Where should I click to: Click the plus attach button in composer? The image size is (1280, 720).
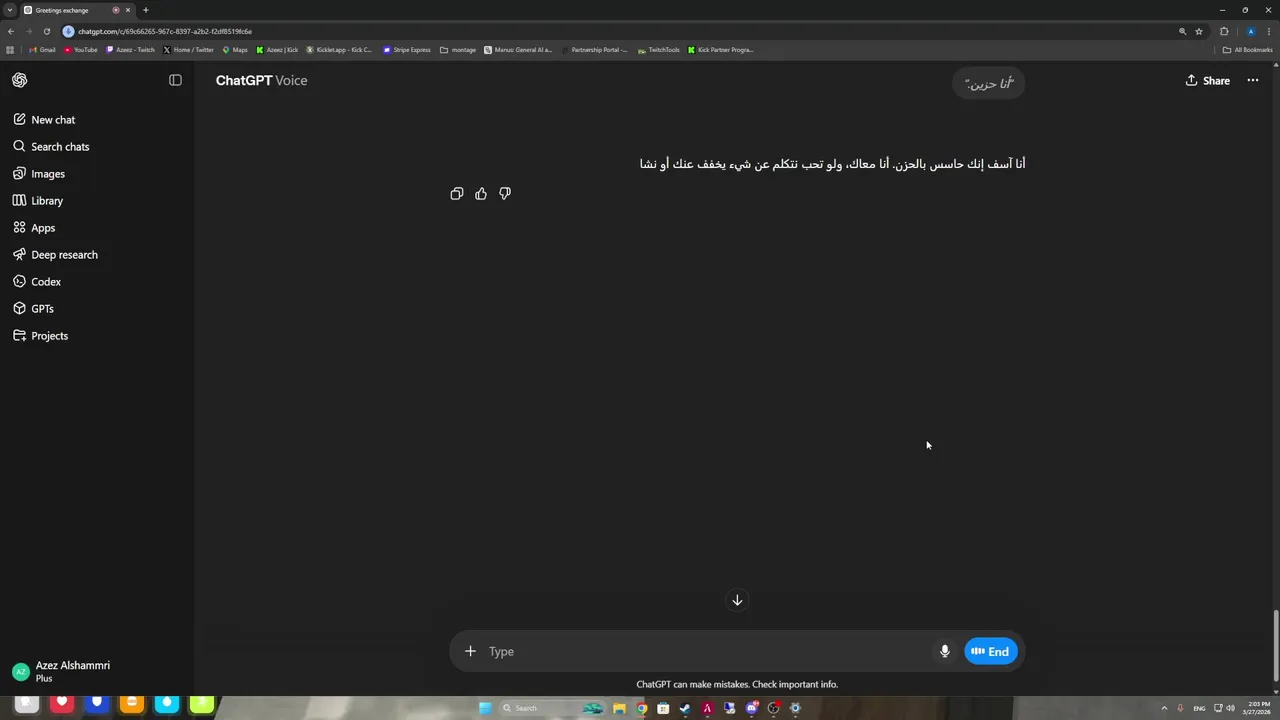click(x=470, y=651)
